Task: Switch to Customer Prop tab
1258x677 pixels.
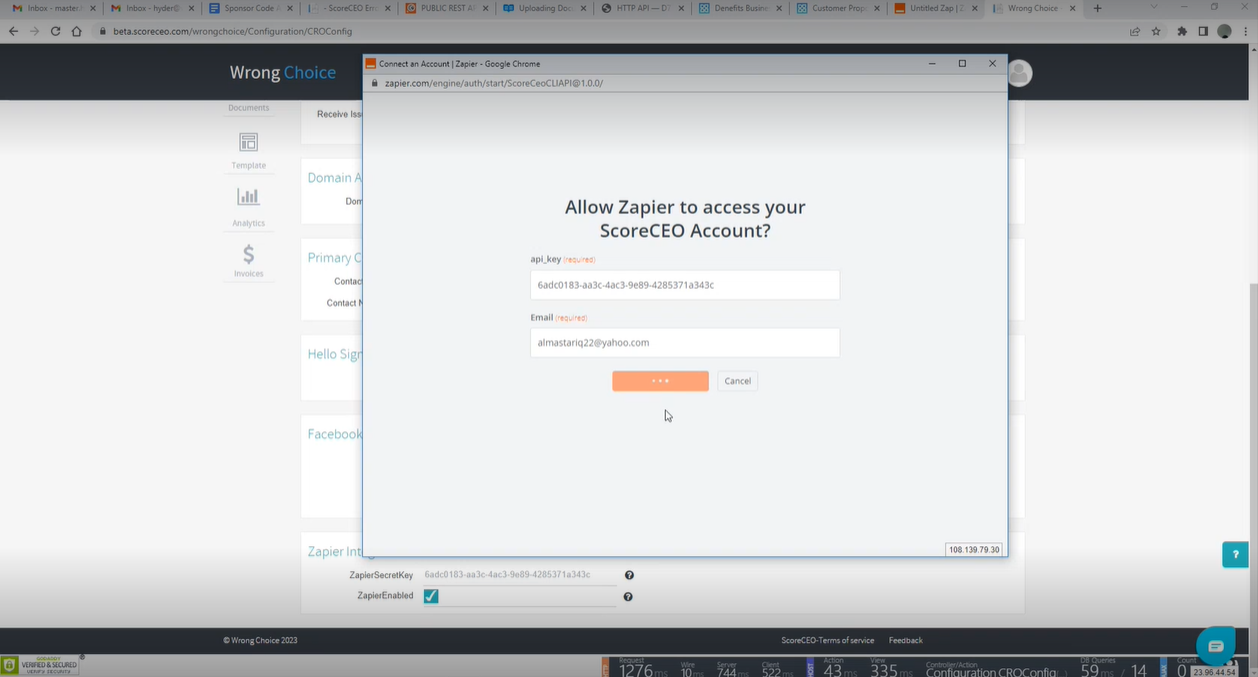Action: [x=838, y=8]
